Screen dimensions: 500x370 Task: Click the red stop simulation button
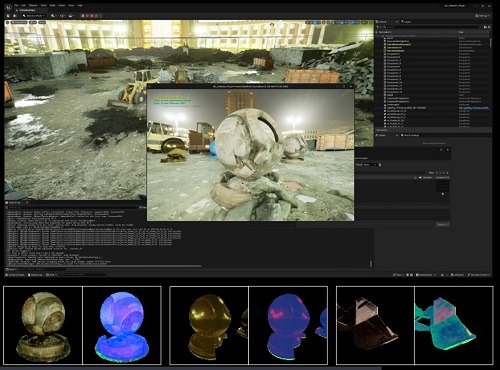(92, 16)
